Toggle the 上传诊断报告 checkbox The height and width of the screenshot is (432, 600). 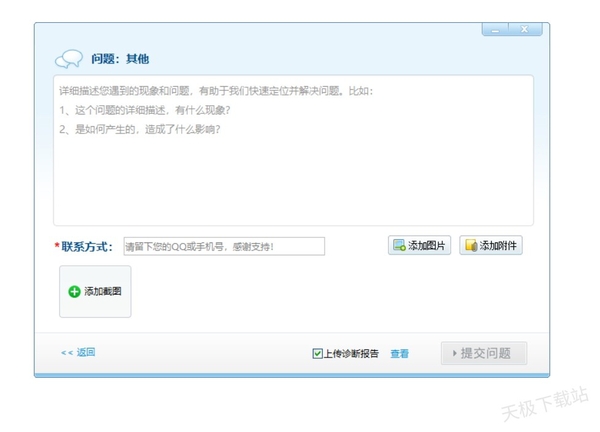pyautogui.click(x=317, y=354)
